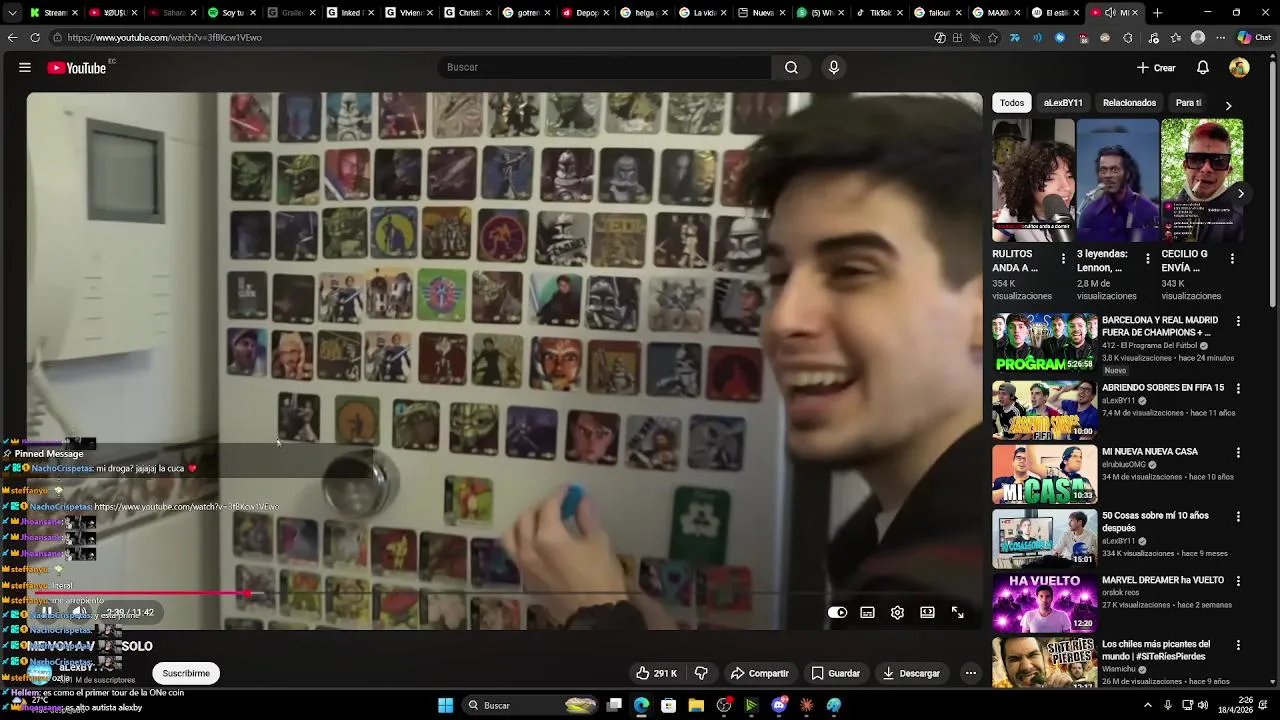Open the browser settings ellipsis menu

tap(1220, 37)
